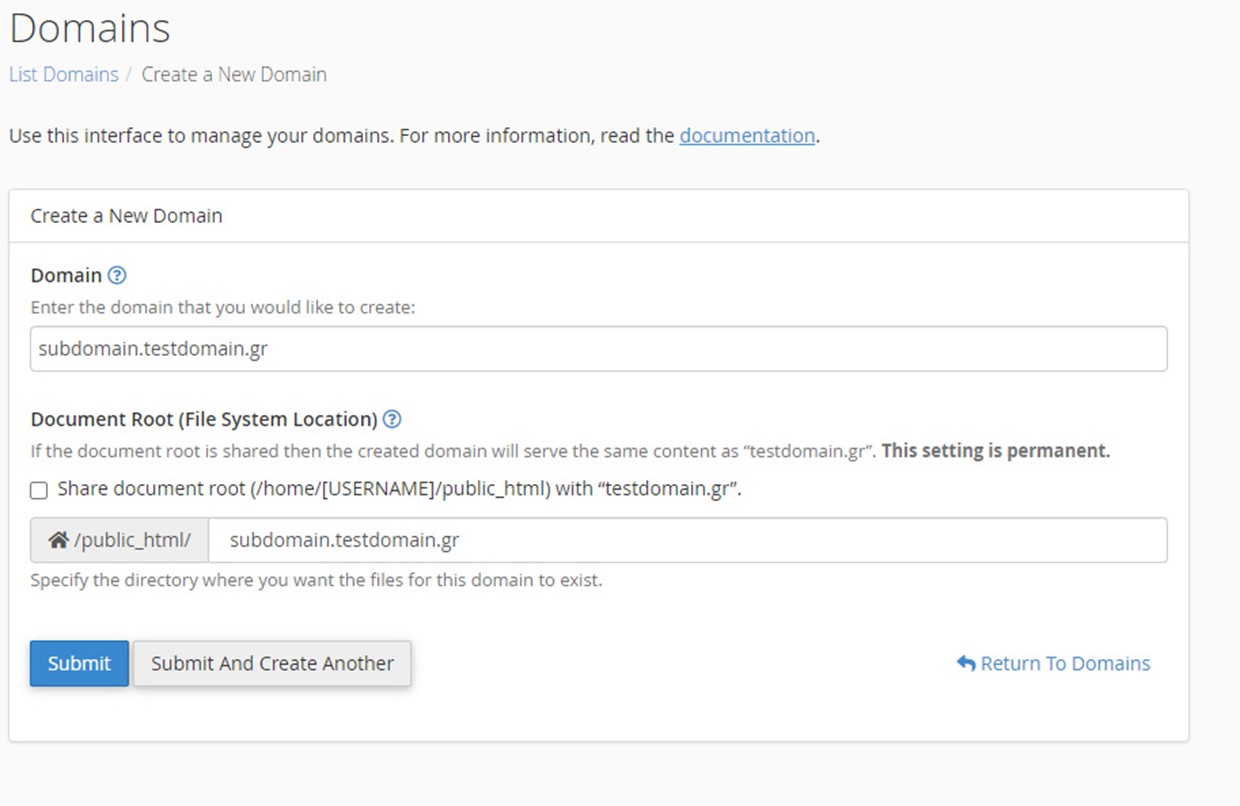This screenshot has height=806, width=1240.
Task: Click the /public_html/ path prefix text
Action: tap(132, 540)
